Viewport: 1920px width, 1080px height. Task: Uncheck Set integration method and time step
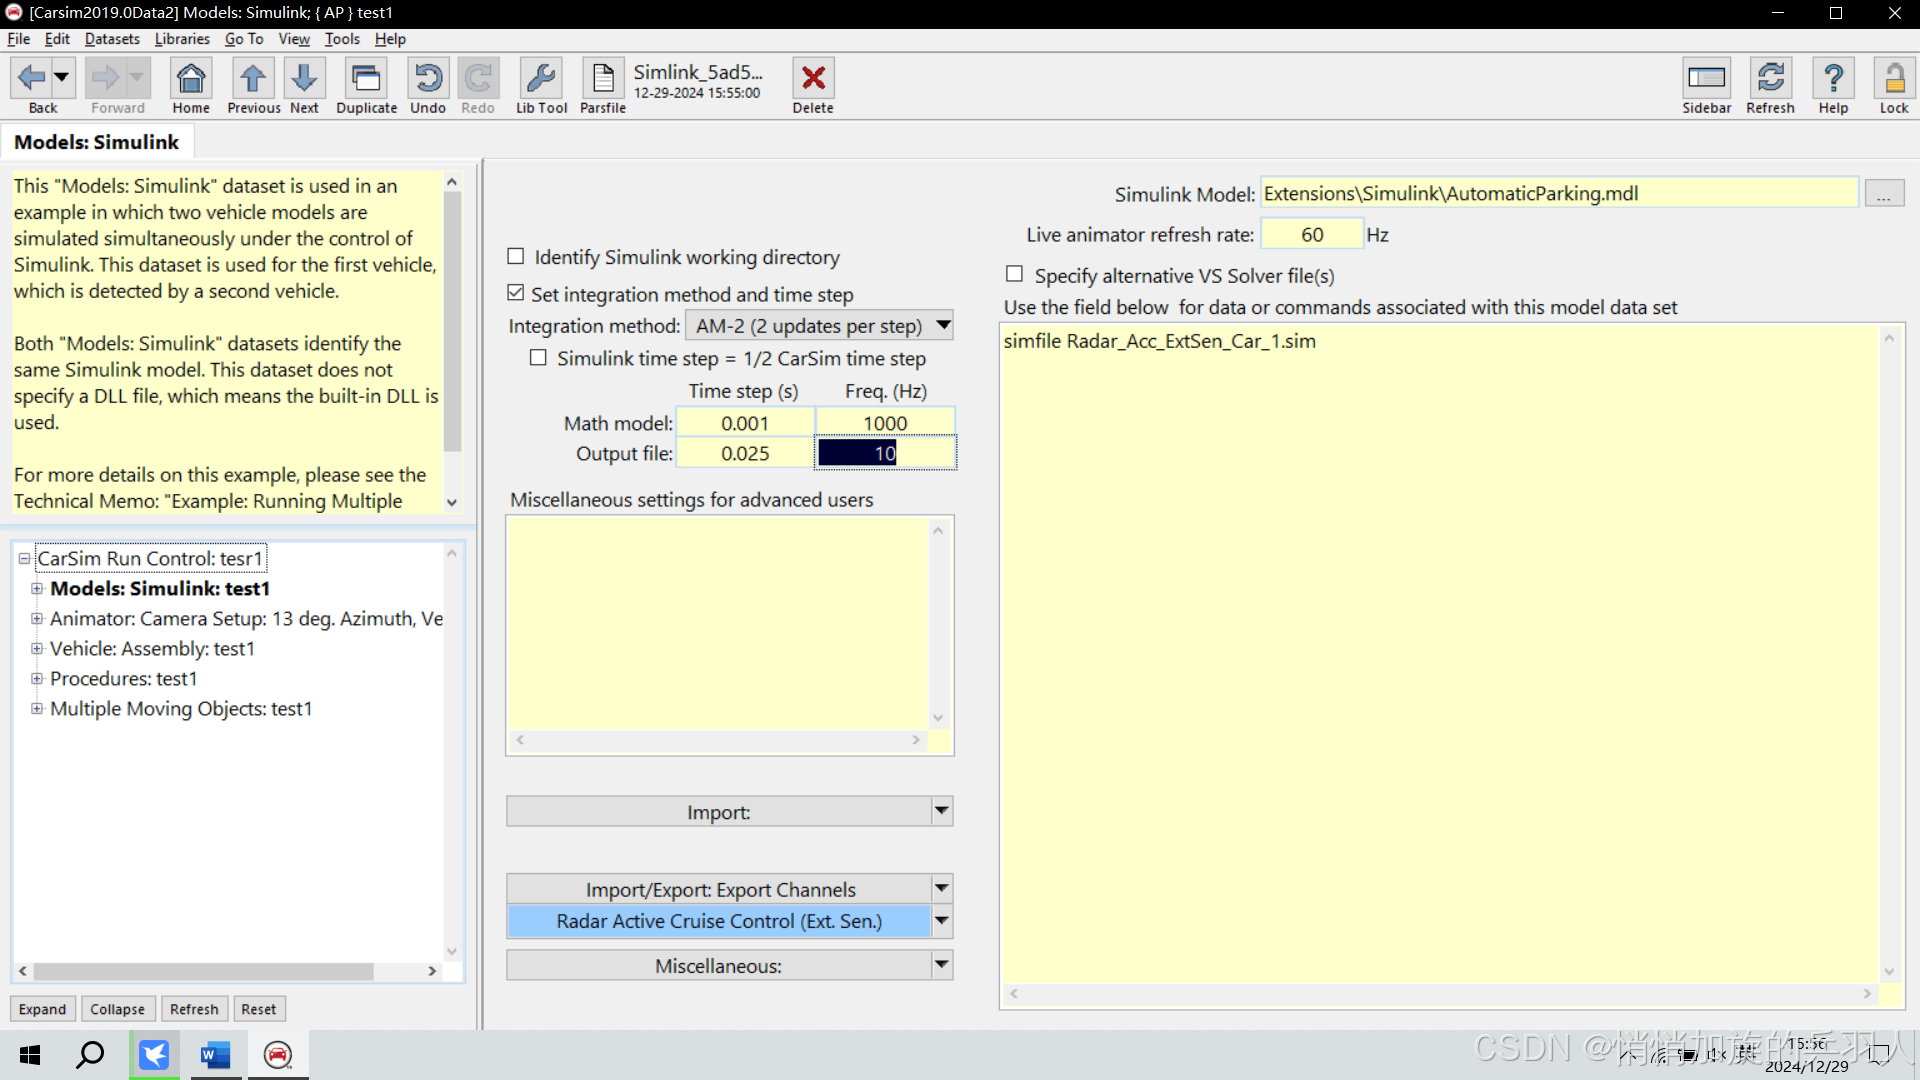click(516, 293)
